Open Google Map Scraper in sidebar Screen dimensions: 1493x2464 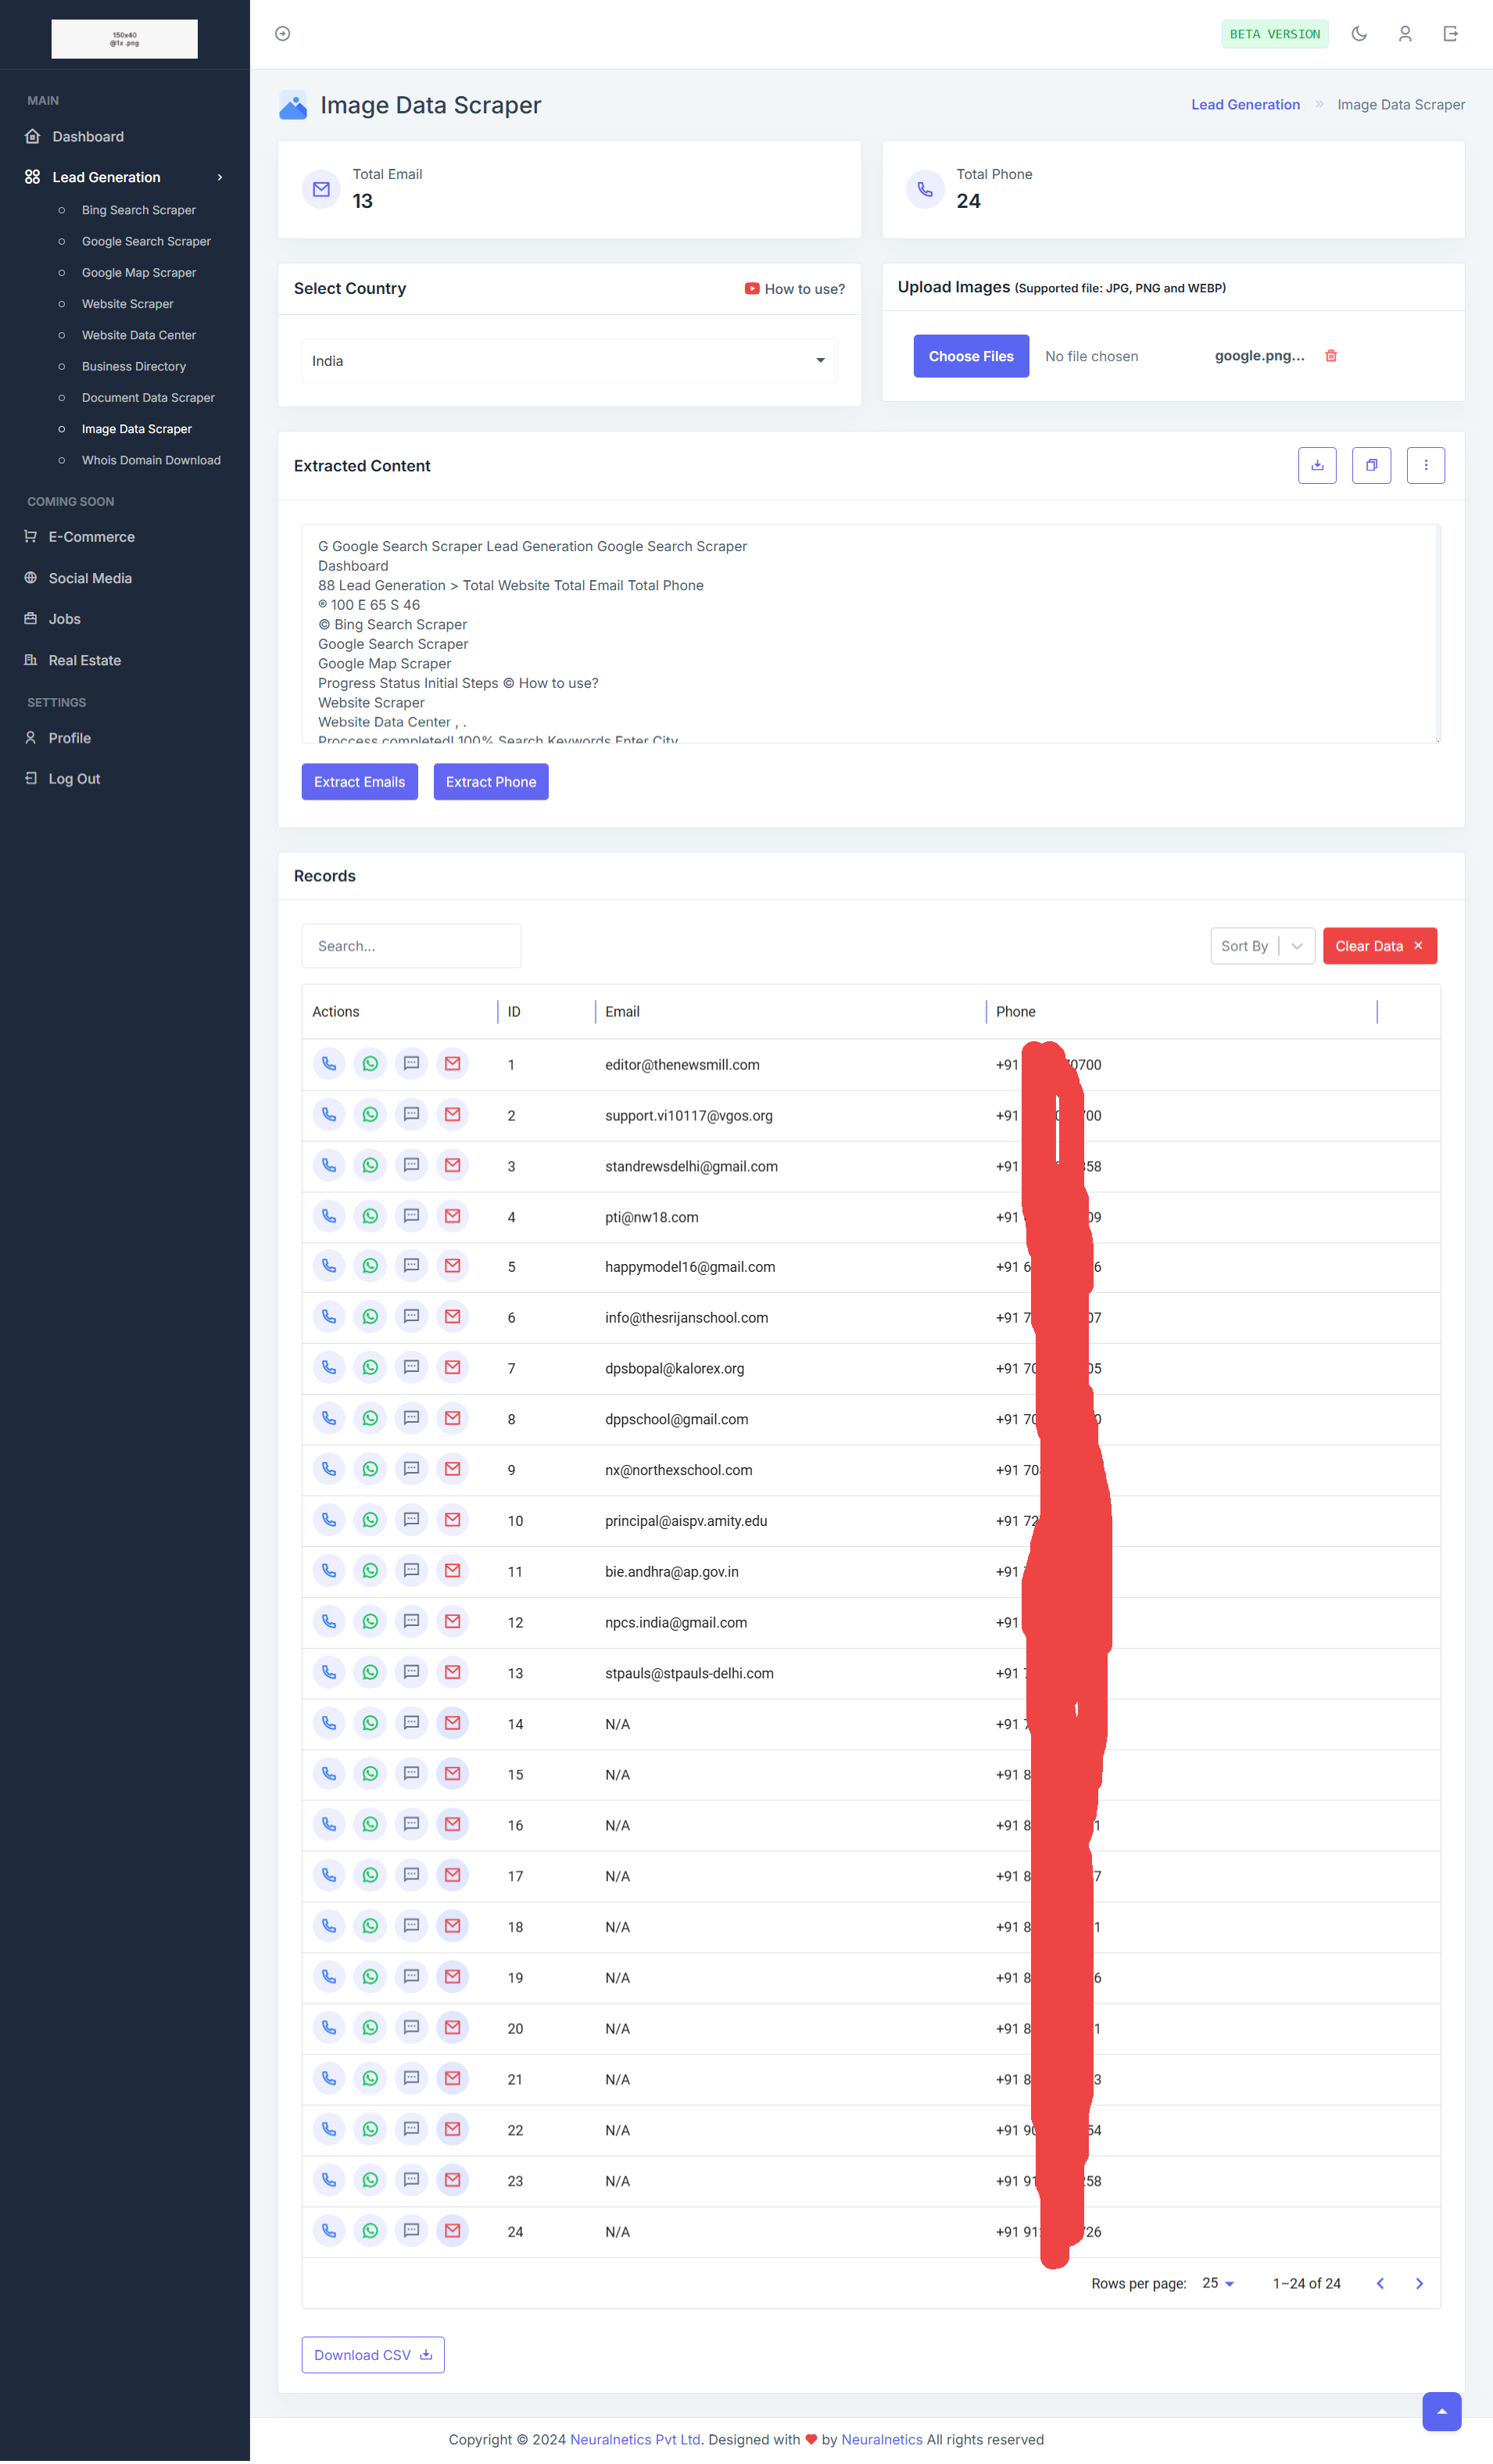(x=139, y=273)
